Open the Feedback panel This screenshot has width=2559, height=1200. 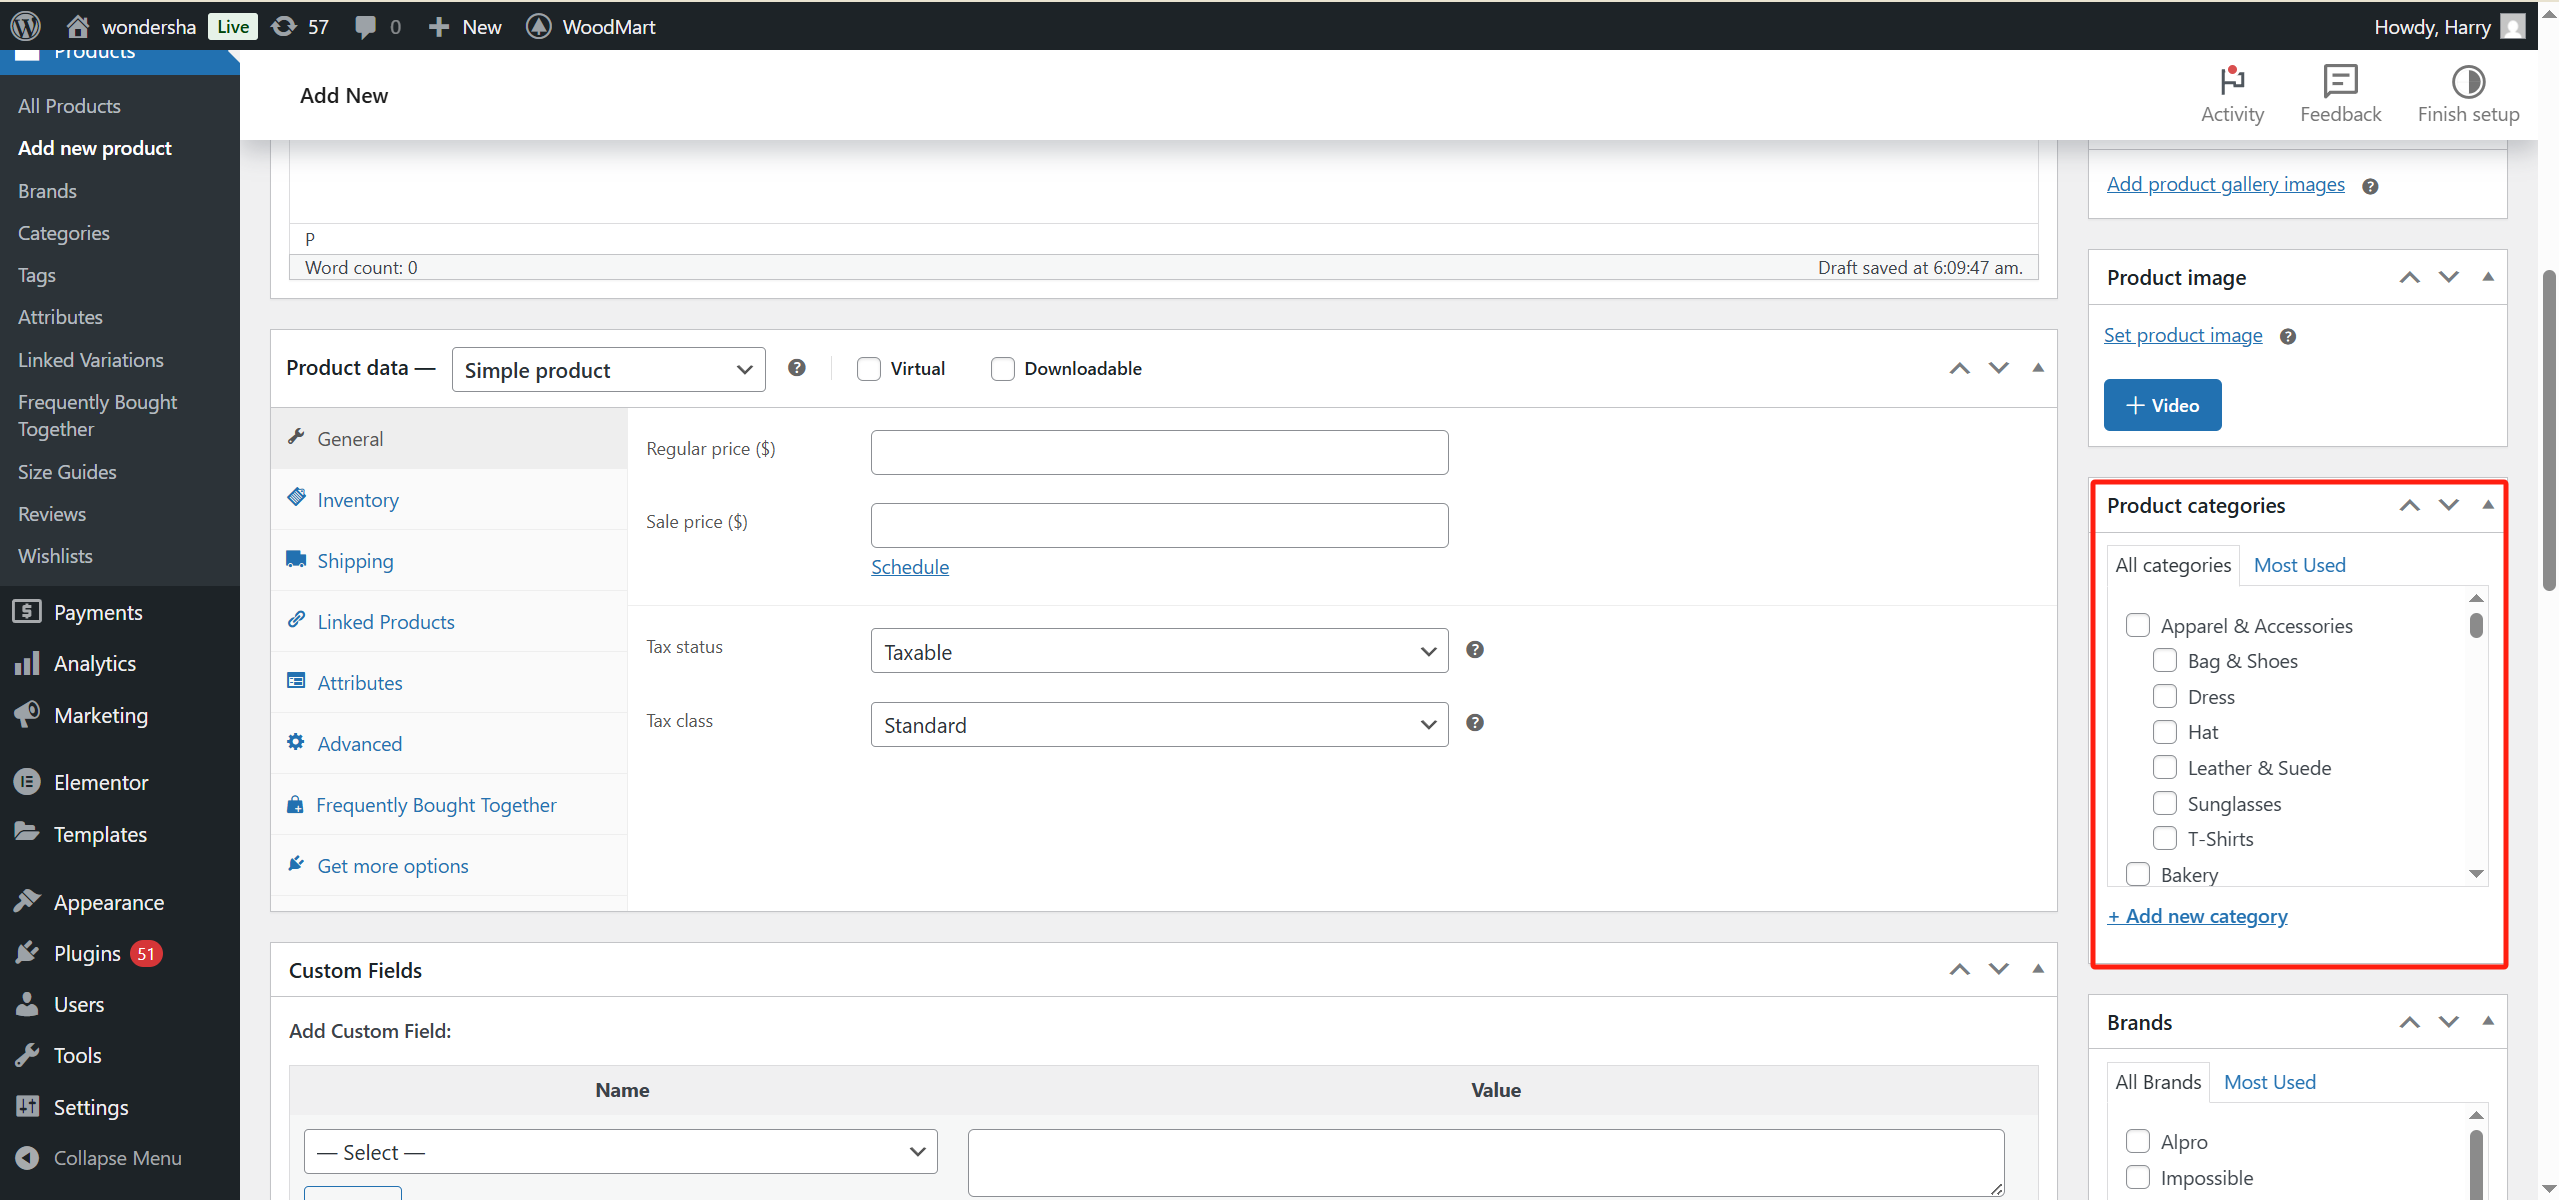click(x=2340, y=95)
